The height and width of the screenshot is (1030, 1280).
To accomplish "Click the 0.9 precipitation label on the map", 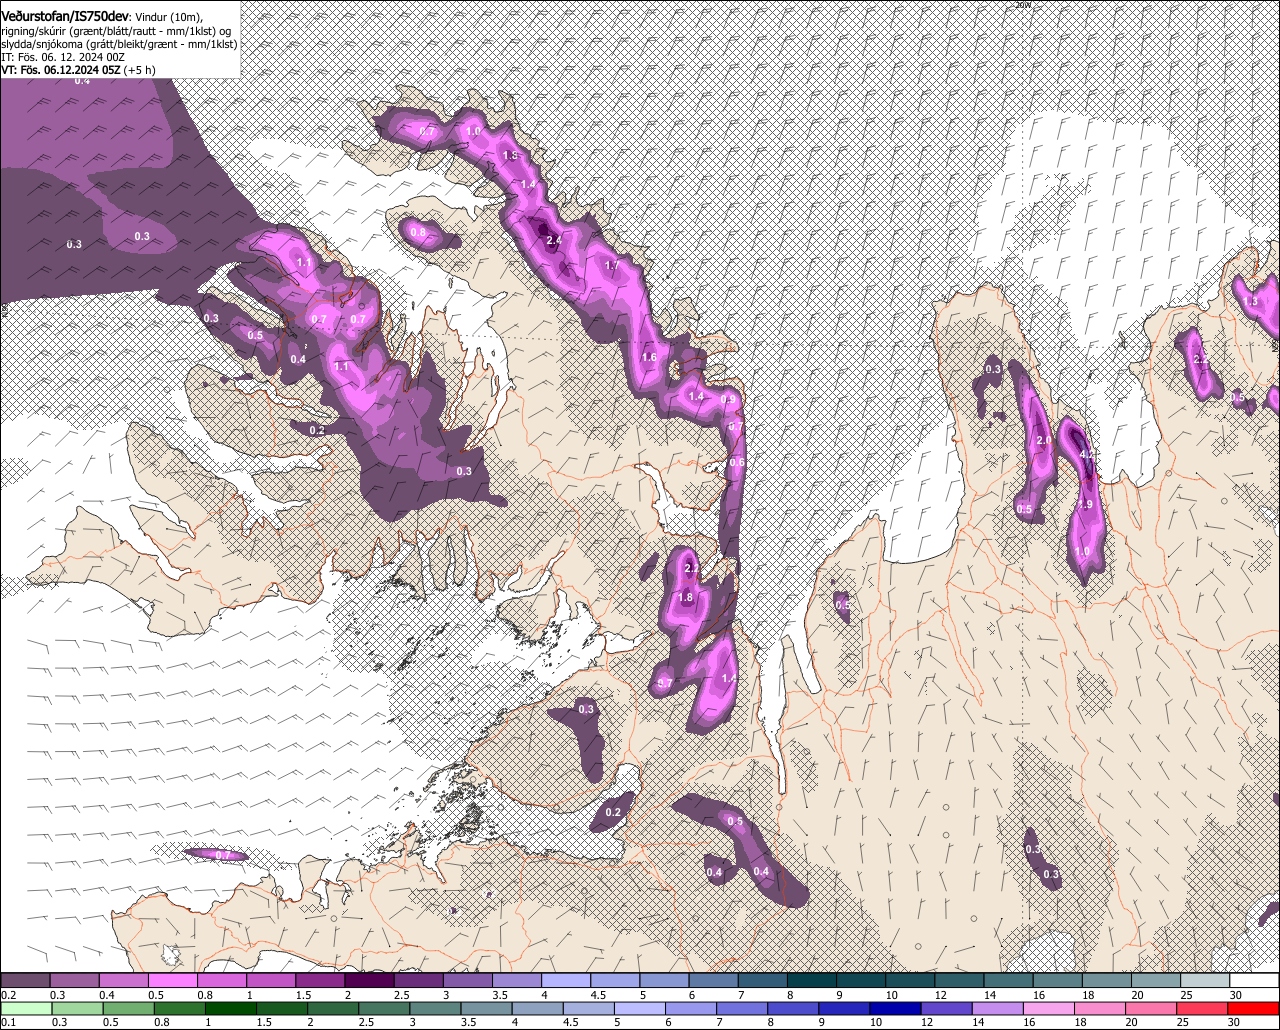I will [x=728, y=399].
